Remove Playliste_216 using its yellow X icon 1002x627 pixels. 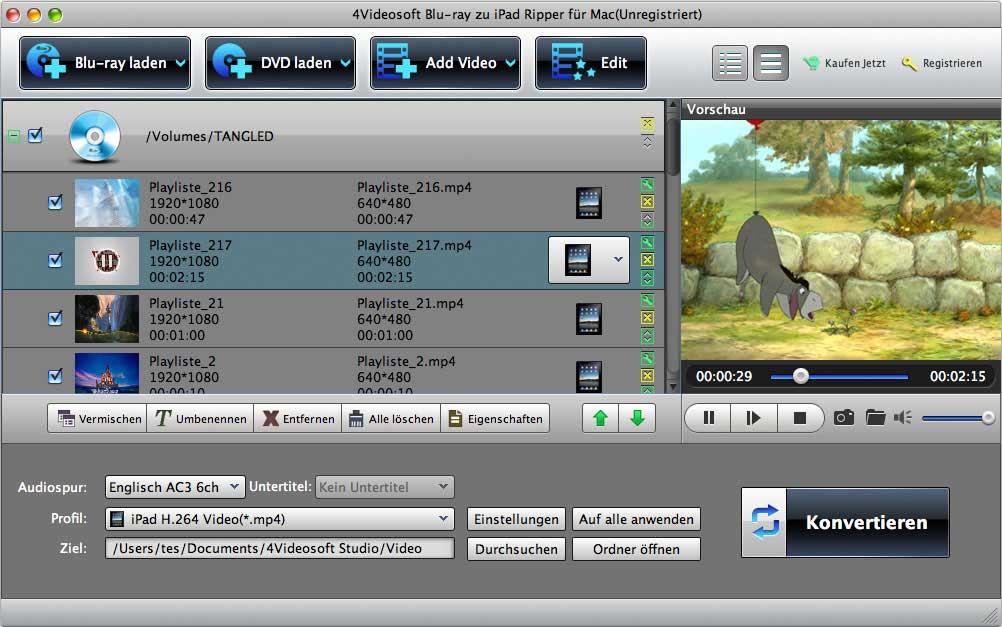click(647, 203)
